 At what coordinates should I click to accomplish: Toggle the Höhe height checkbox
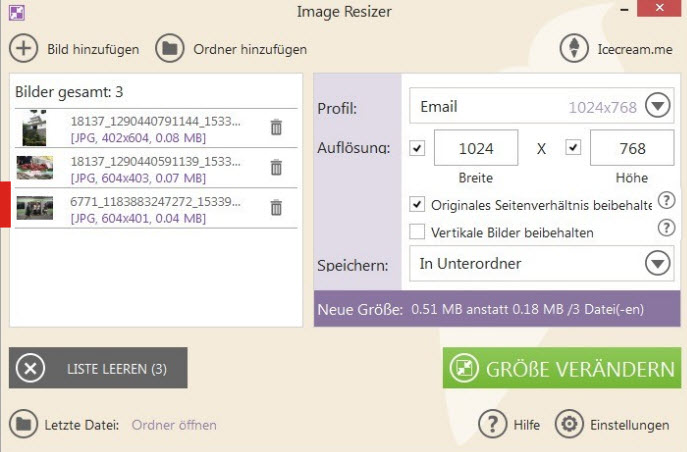pos(573,147)
